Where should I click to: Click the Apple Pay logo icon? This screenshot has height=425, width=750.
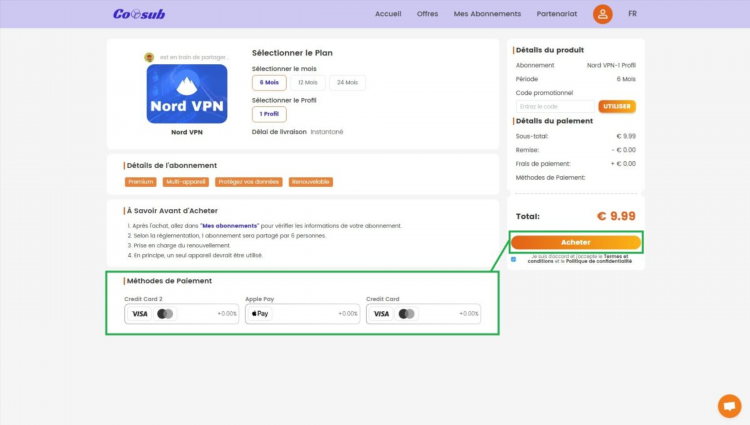tap(260, 314)
